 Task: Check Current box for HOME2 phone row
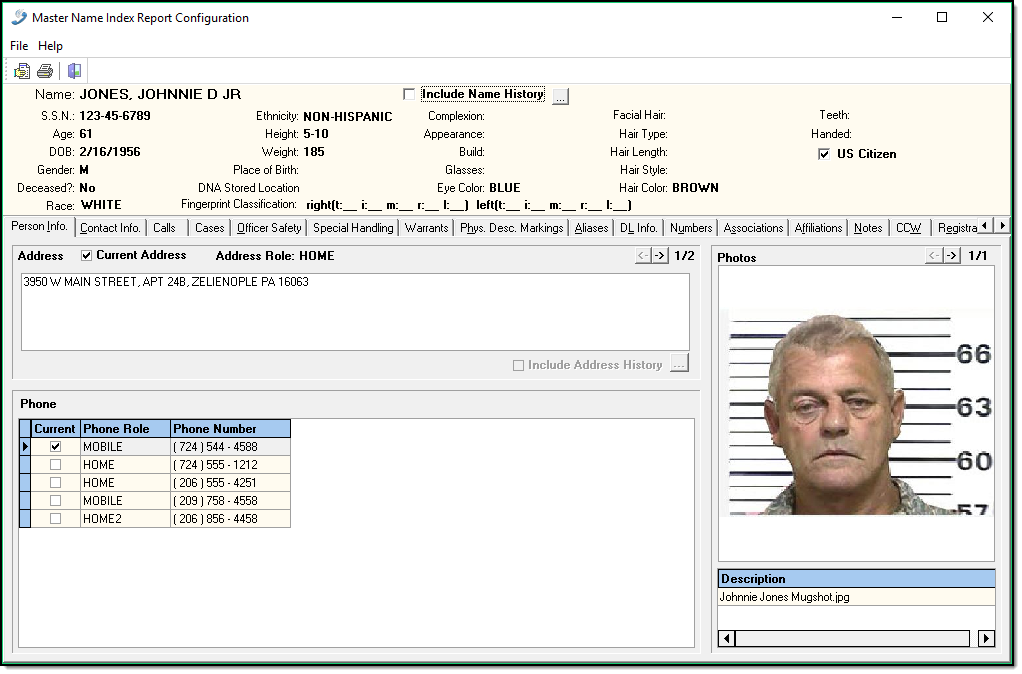[x=55, y=519]
